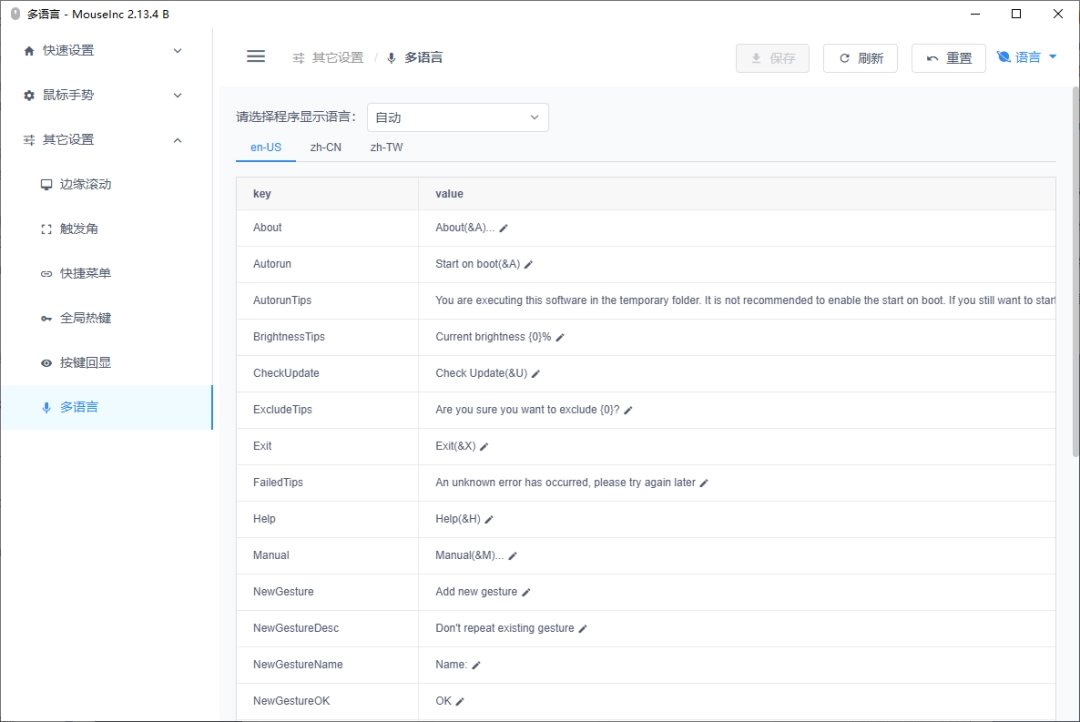This screenshot has height=722, width=1080.
Task: Click pencil icon beside 'Current brightness {0}%'
Action: [x=560, y=338]
